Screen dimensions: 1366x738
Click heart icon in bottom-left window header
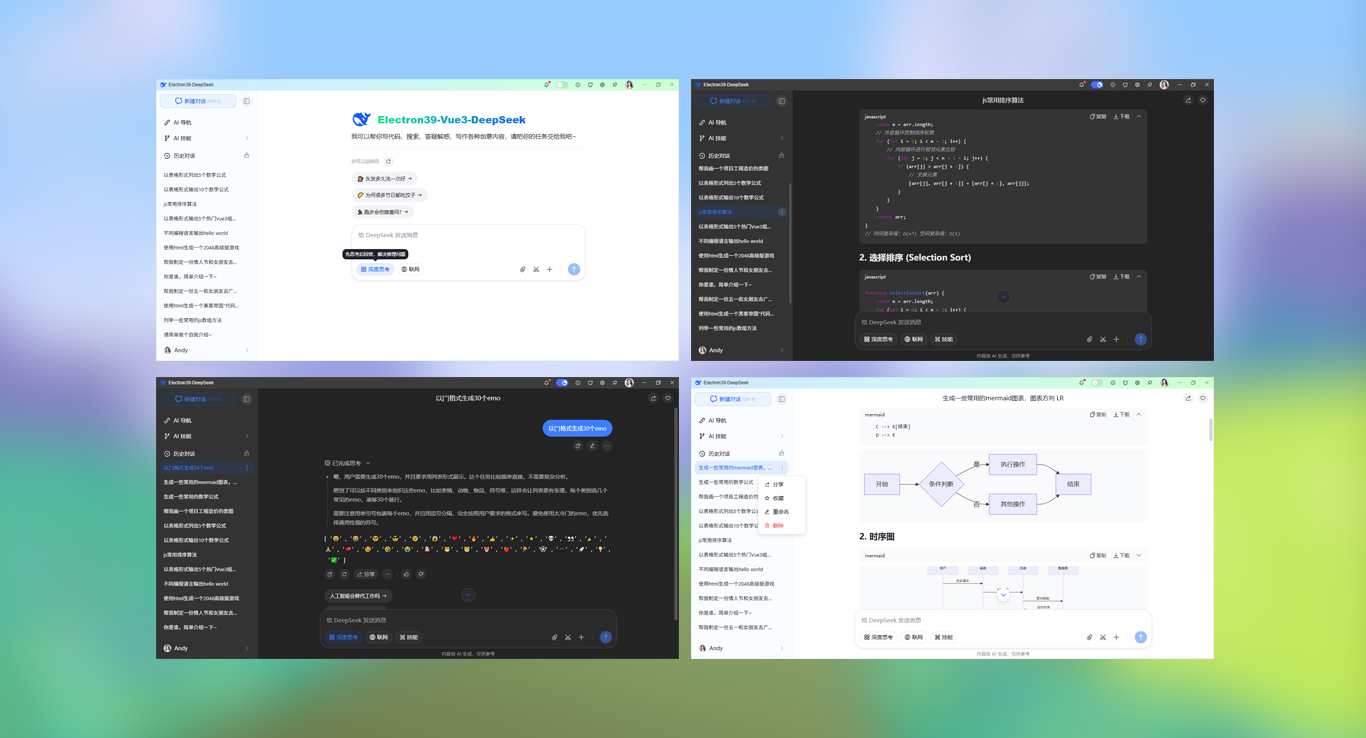tap(668, 398)
